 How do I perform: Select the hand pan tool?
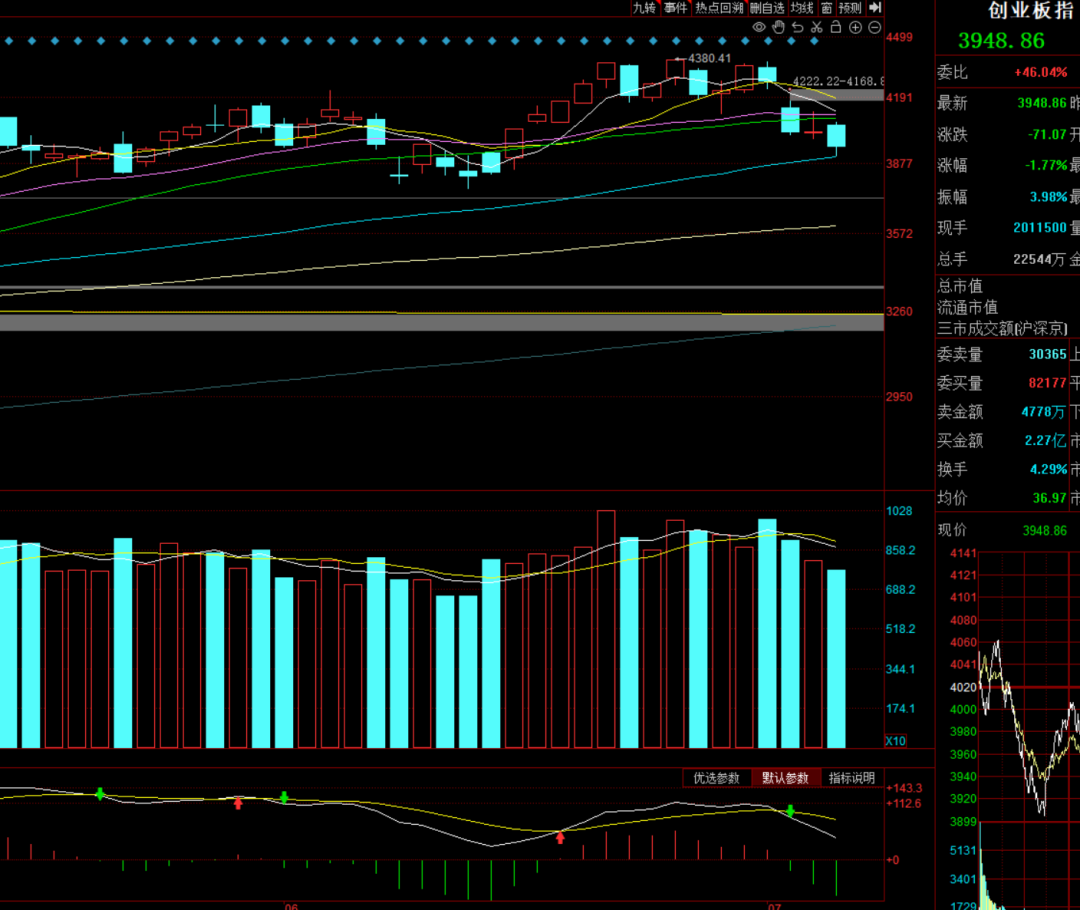[x=778, y=28]
